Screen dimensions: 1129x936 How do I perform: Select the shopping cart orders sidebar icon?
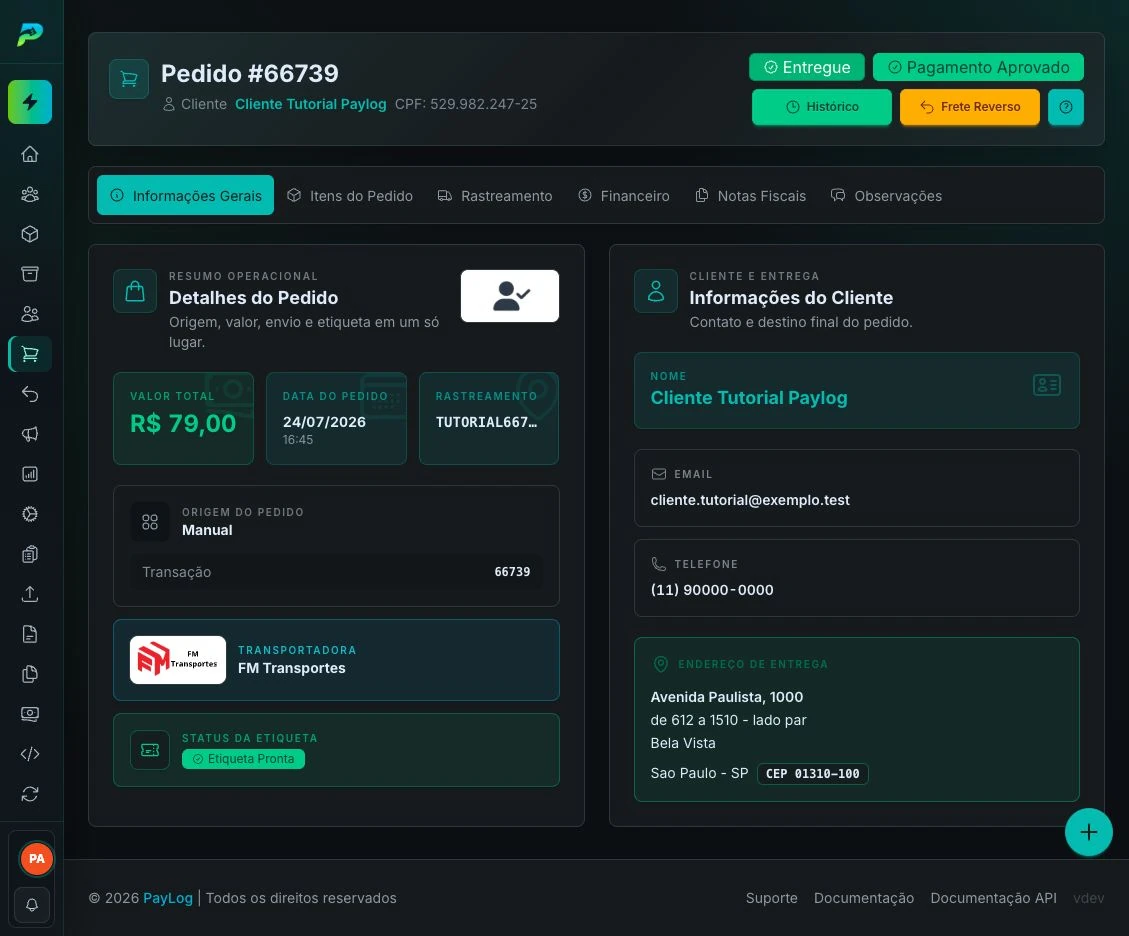click(x=30, y=354)
